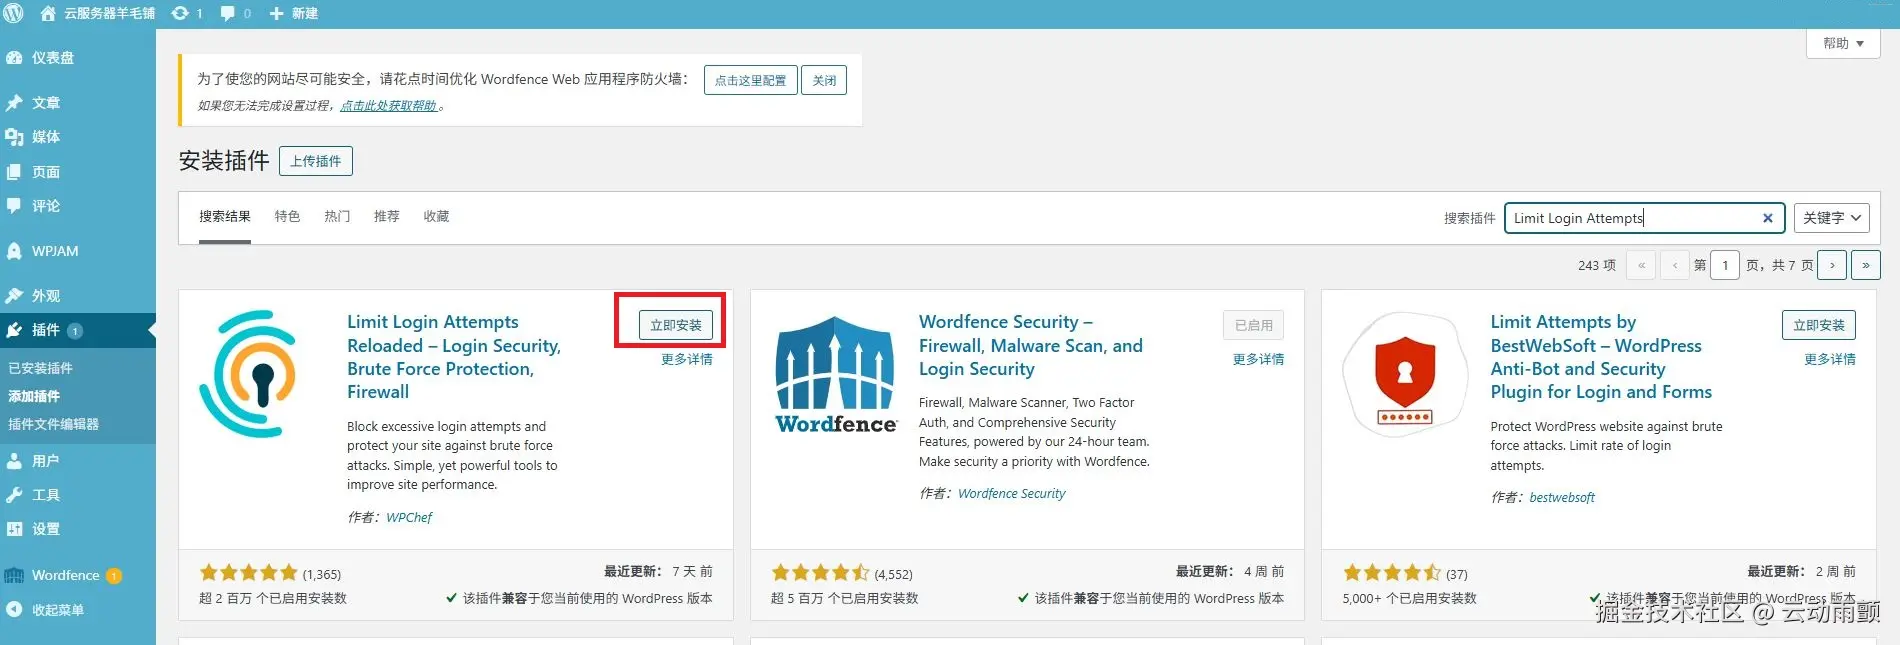The height and width of the screenshot is (645, 1900).
Task: Click the 工具 wrench icon in sidebar
Action: point(14,495)
